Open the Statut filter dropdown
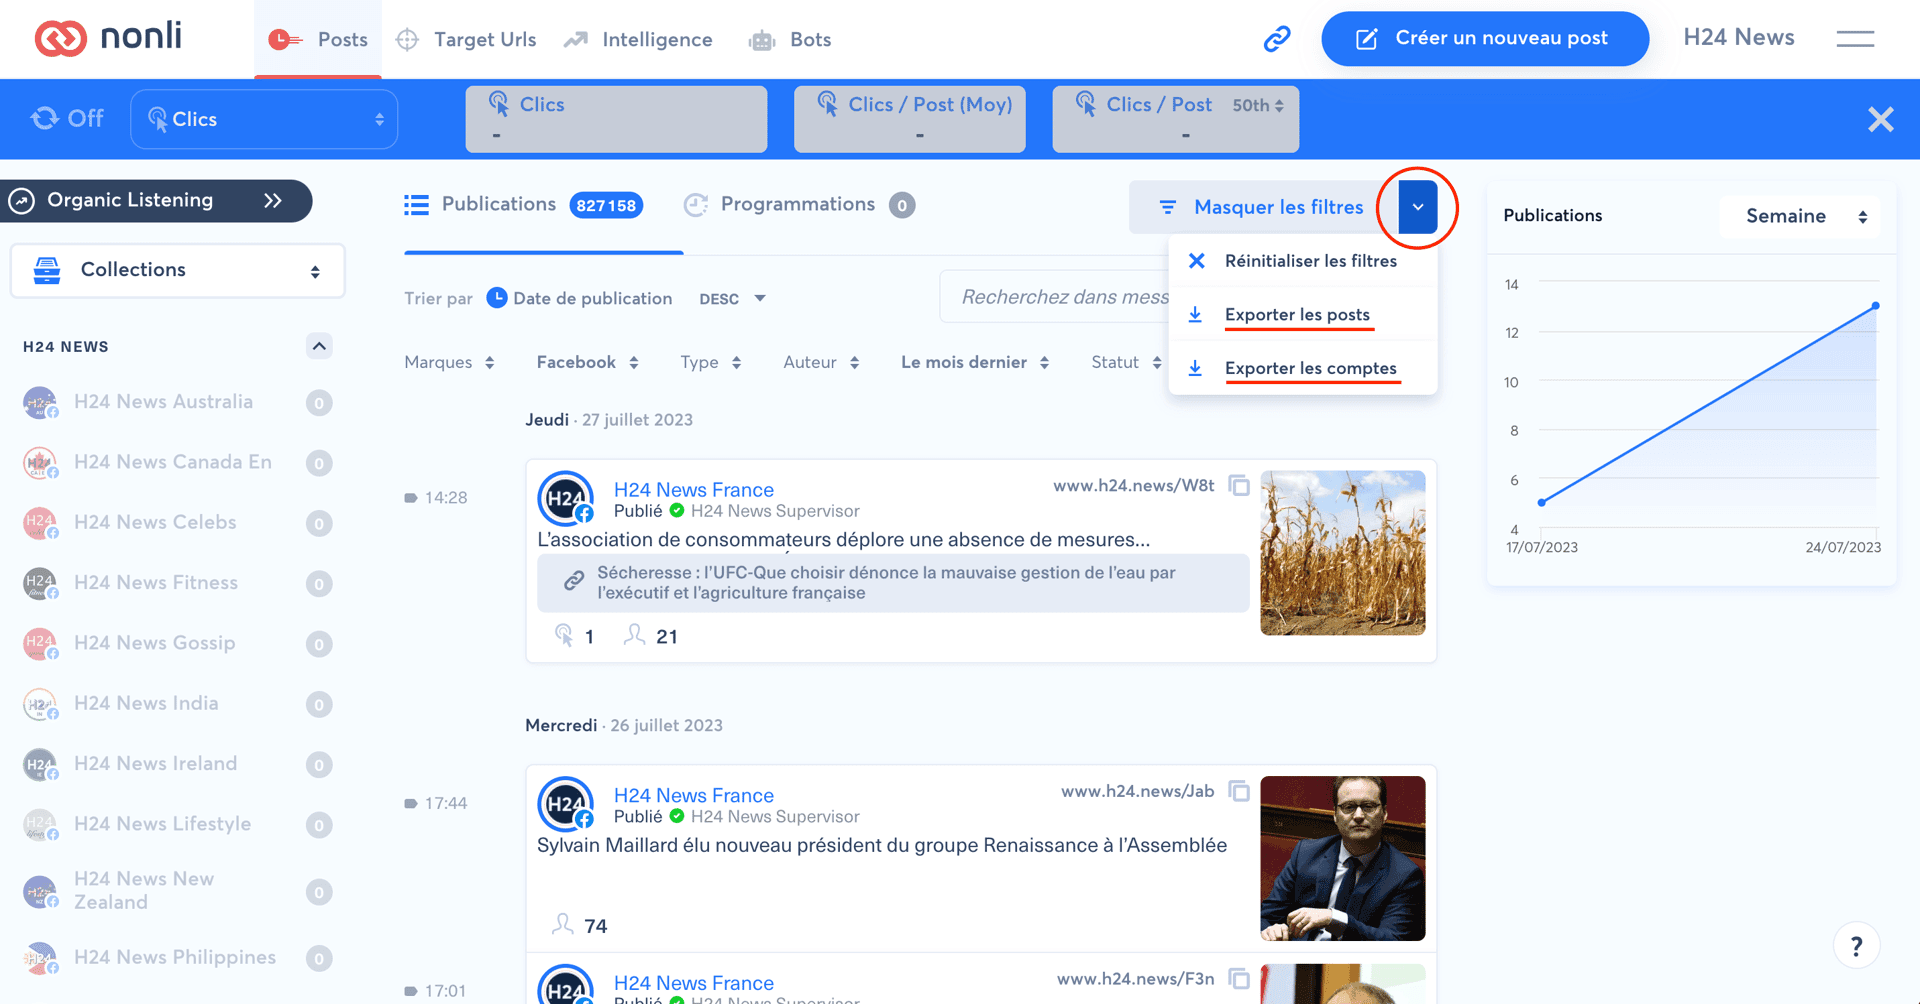 point(1126,362)
